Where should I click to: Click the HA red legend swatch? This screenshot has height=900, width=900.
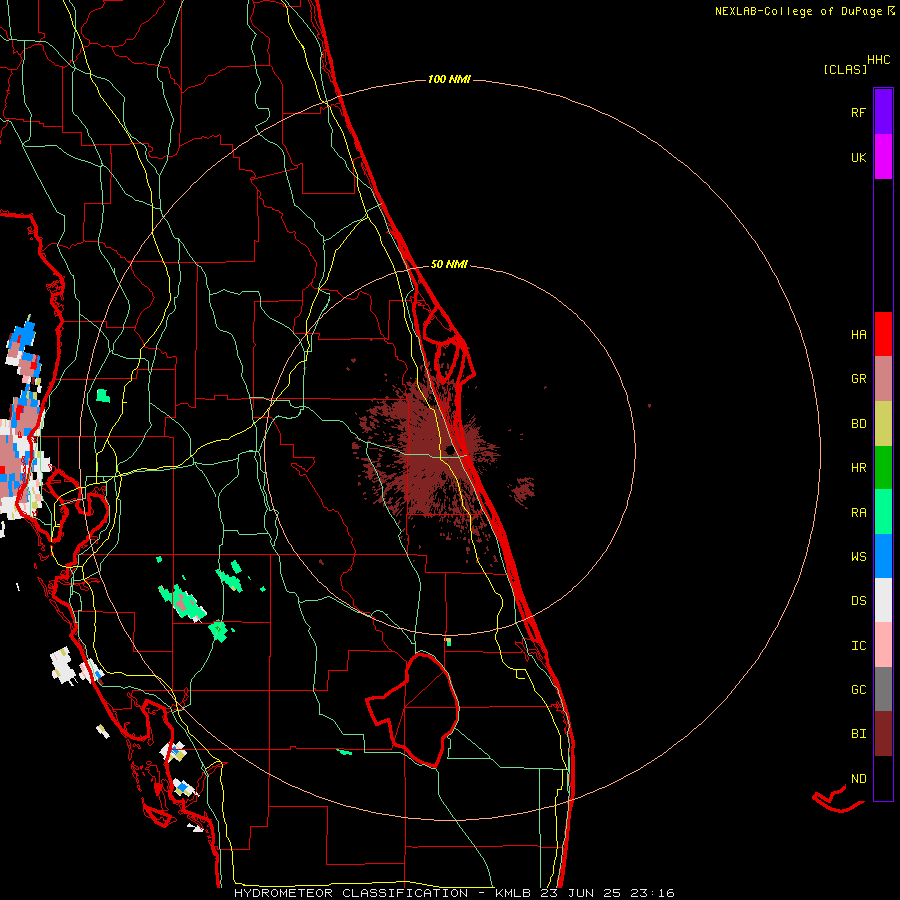coord(883,334)
